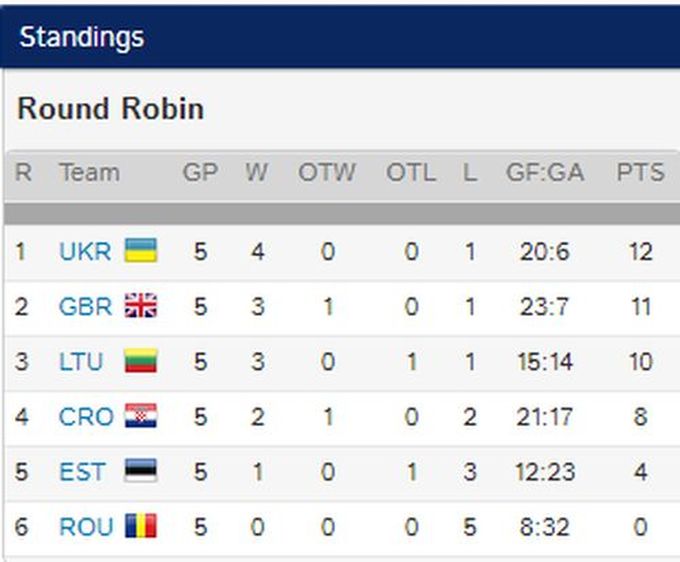
Task: Open the GBR team link
Action: (85, 306)
